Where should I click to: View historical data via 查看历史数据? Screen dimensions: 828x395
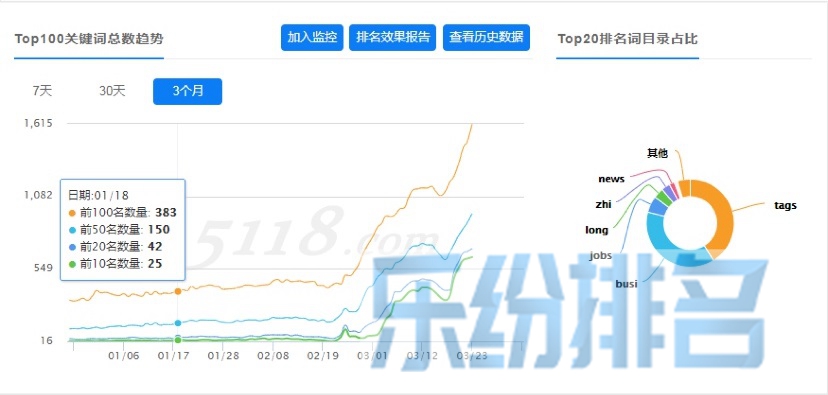tap(486, 37)
